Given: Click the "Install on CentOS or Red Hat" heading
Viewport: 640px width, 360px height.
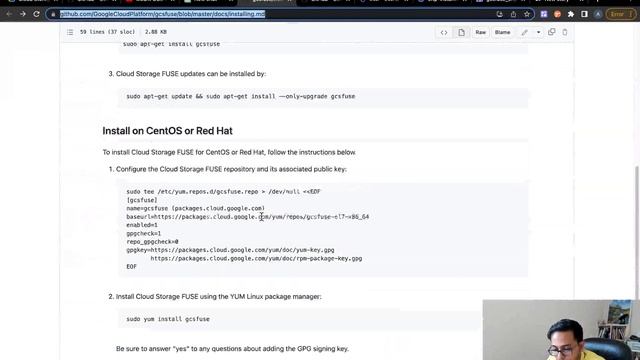Looking at the screenshot, I should pos(167,131).
